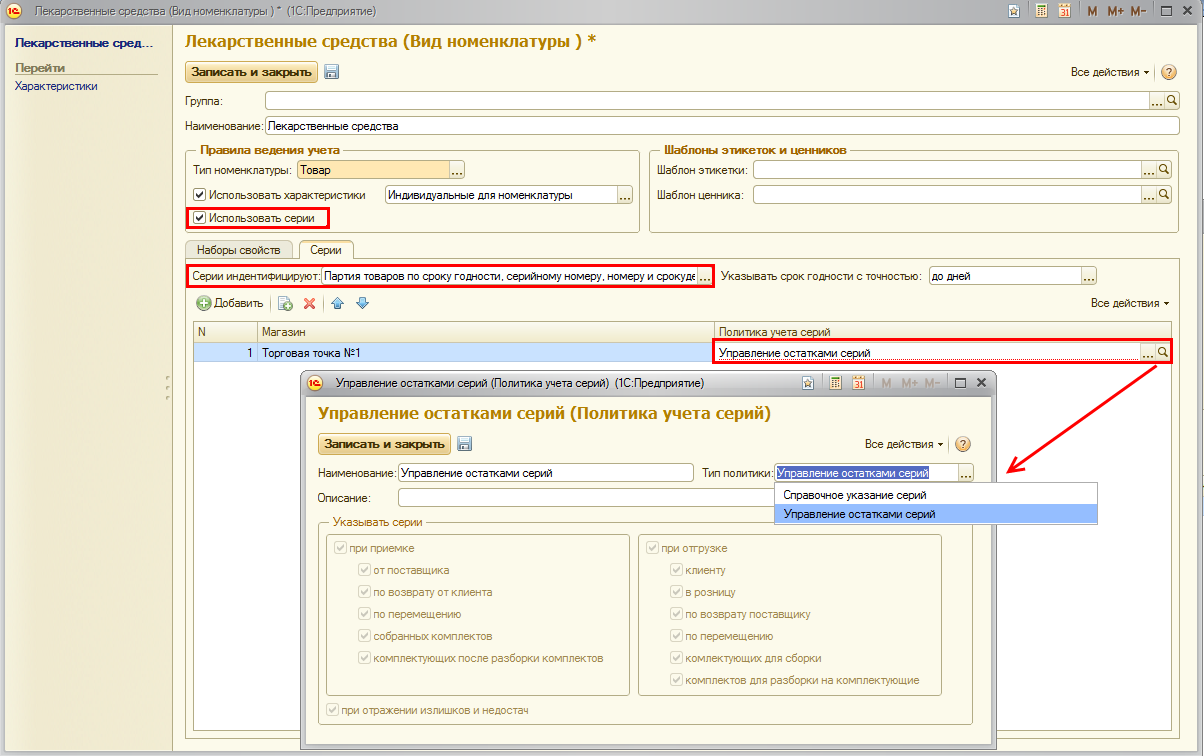Viewport: 1204px width, 756px height.
Task: Click the save (floppy disk) icon in main form
Action: point(332,72)
